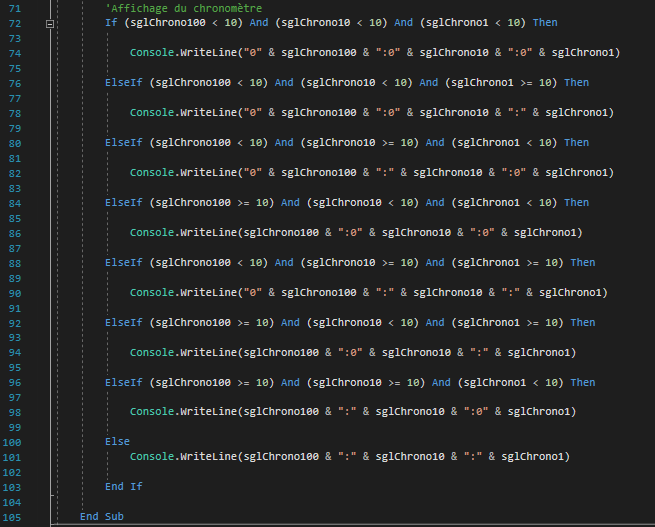
Task: Click the End Sub statement
Action: coord(102,517)
